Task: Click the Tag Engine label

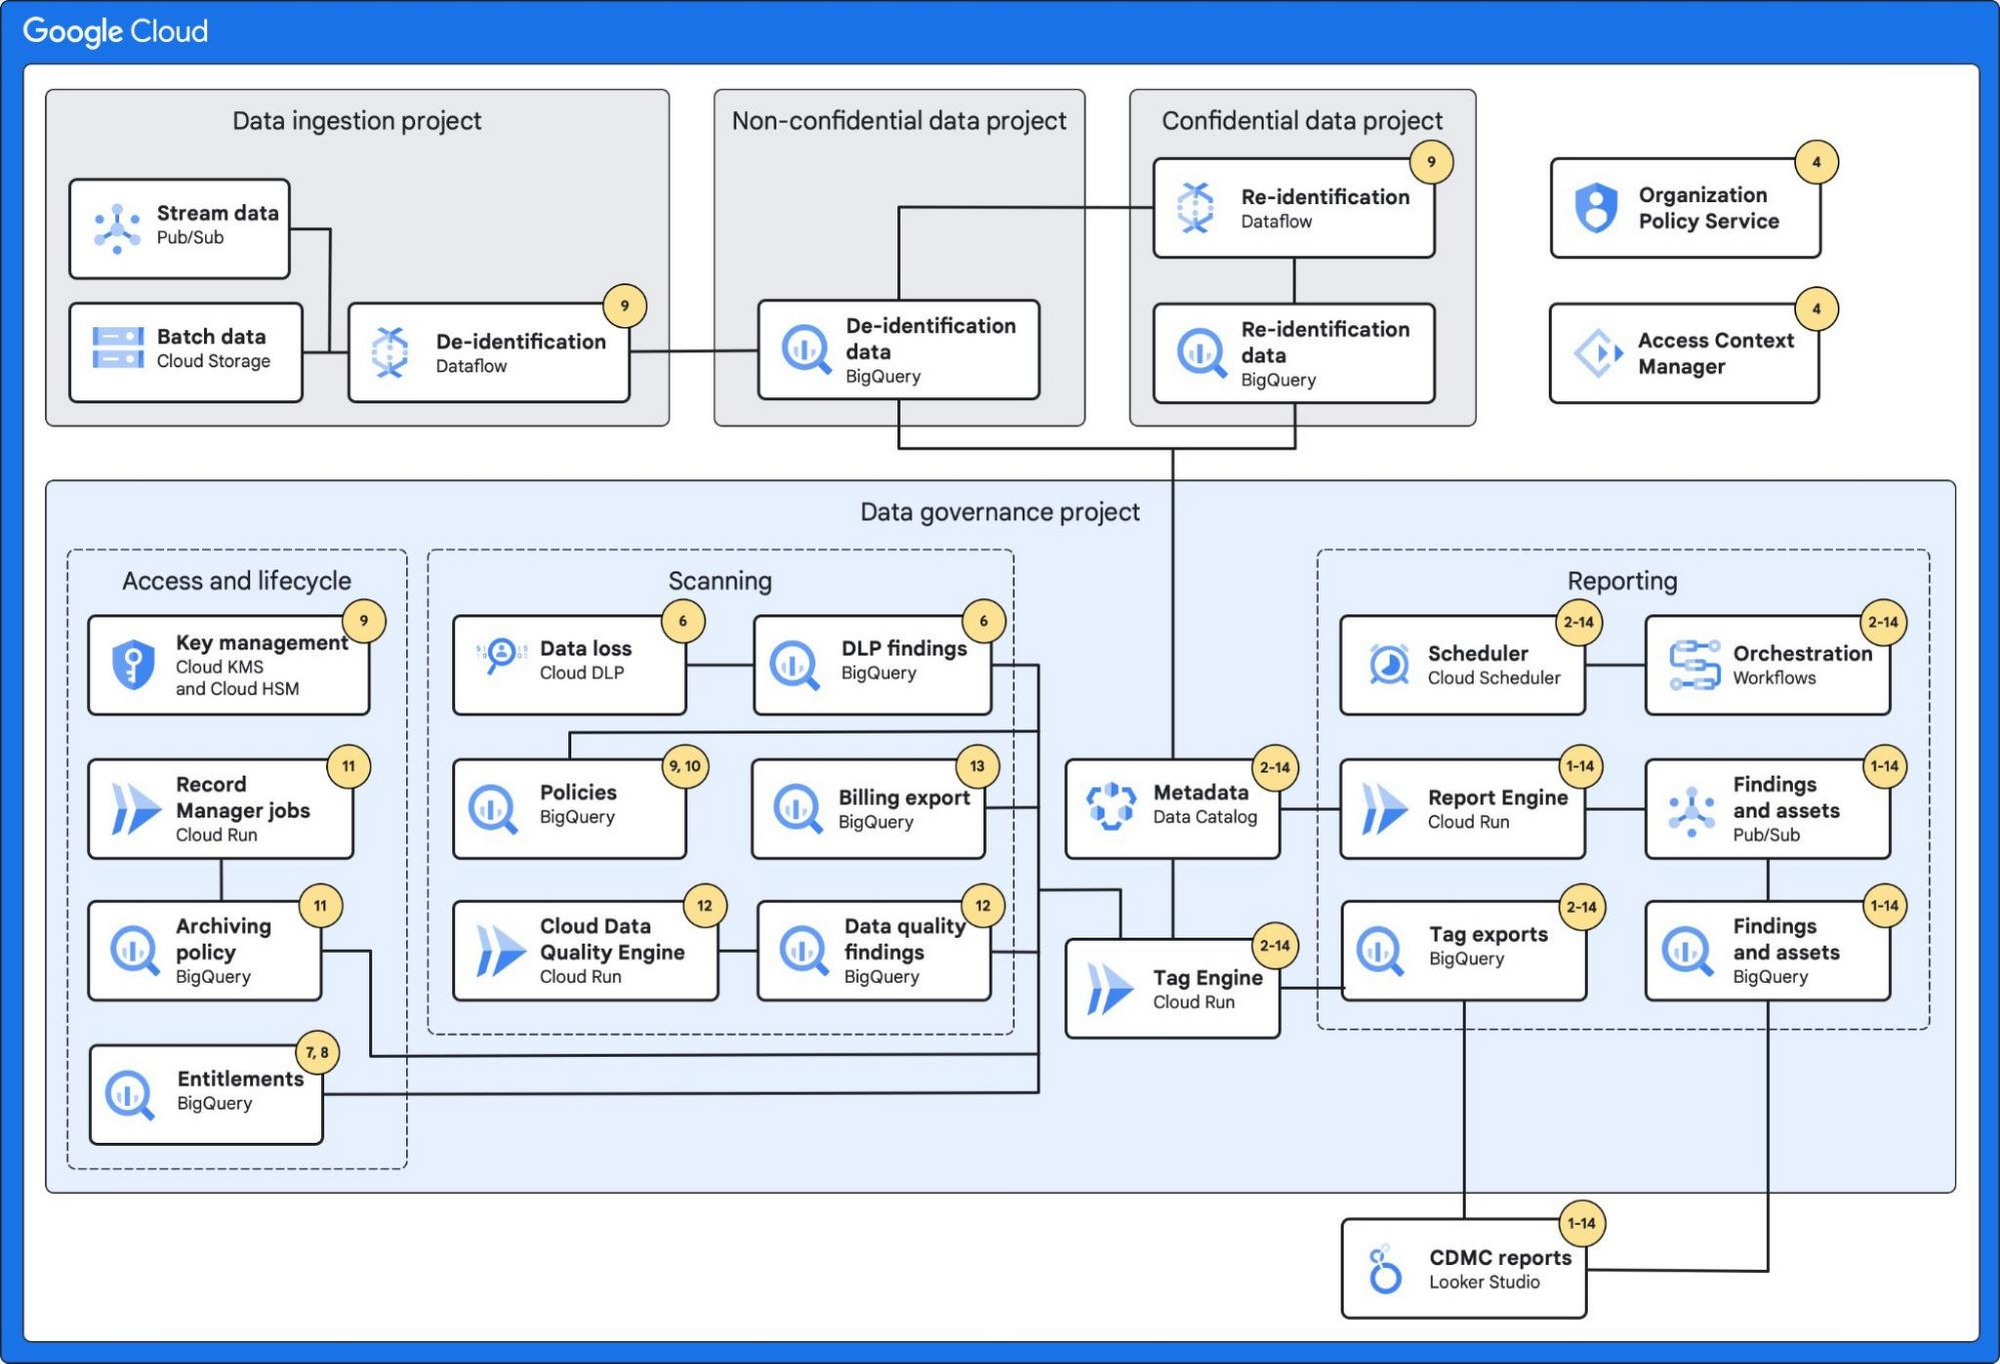Action: coord(1208,978)
